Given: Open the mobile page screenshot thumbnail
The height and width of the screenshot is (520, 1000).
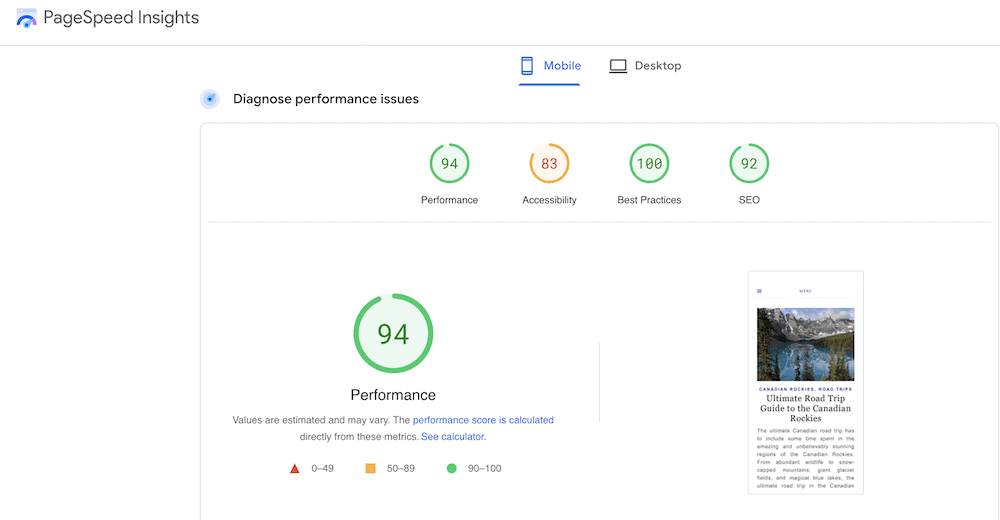Looking at the screenshot, I should pos(805,382).
